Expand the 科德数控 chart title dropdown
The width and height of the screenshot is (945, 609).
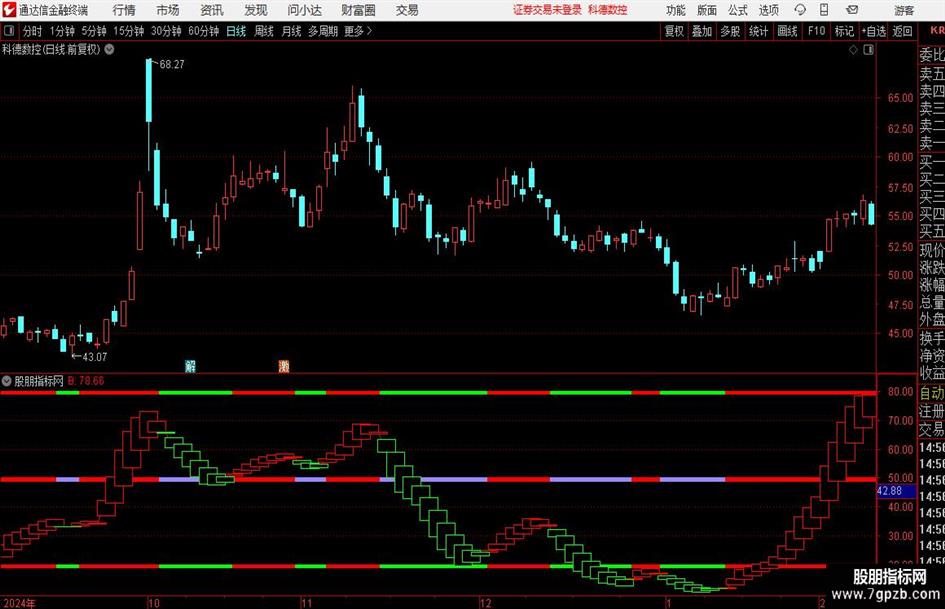109,49
